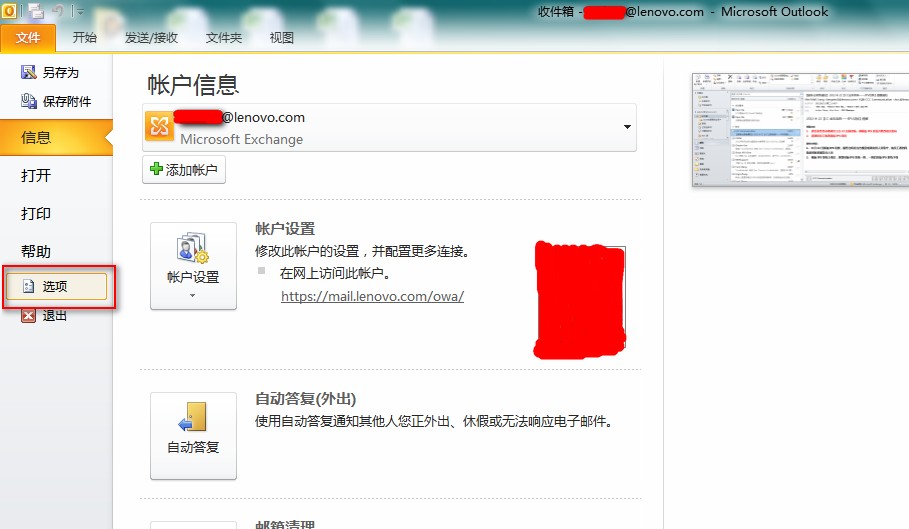Open the Customize Quick Access Toolbar arrow
This screenshot has height=529, width=909.
tap(80, 11)
